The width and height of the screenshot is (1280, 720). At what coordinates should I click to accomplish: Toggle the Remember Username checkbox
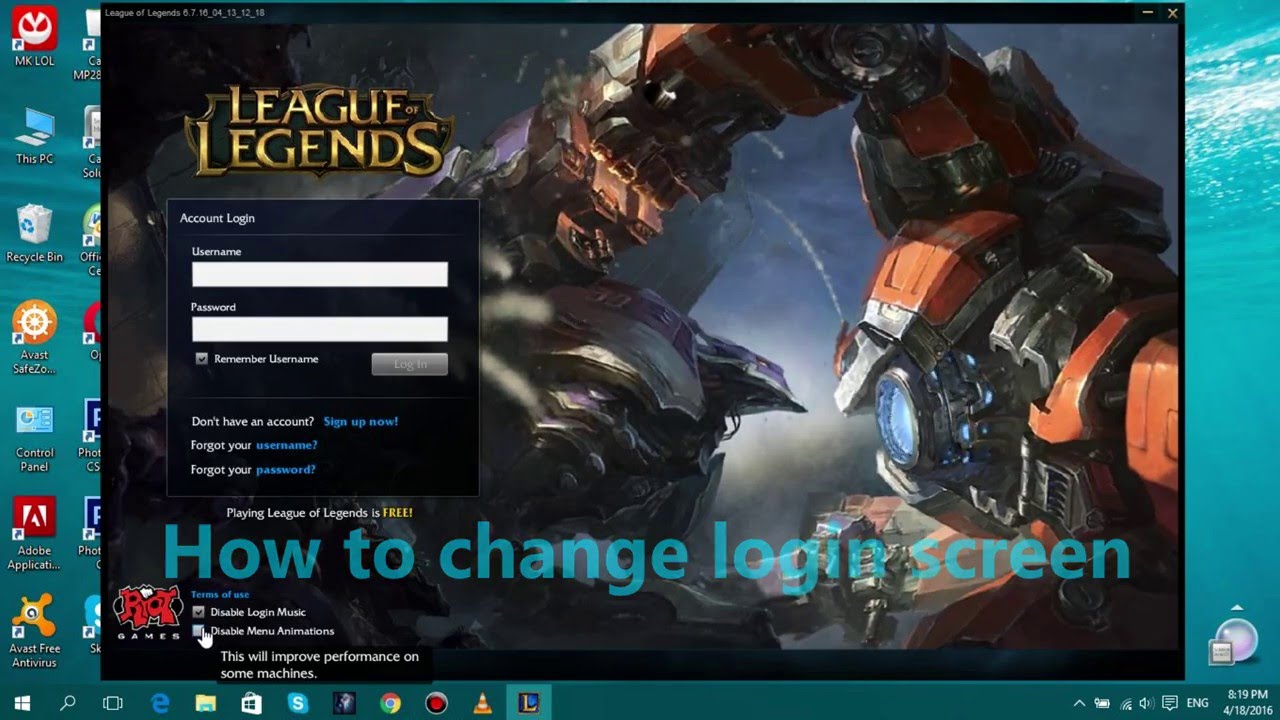(202, 359)
